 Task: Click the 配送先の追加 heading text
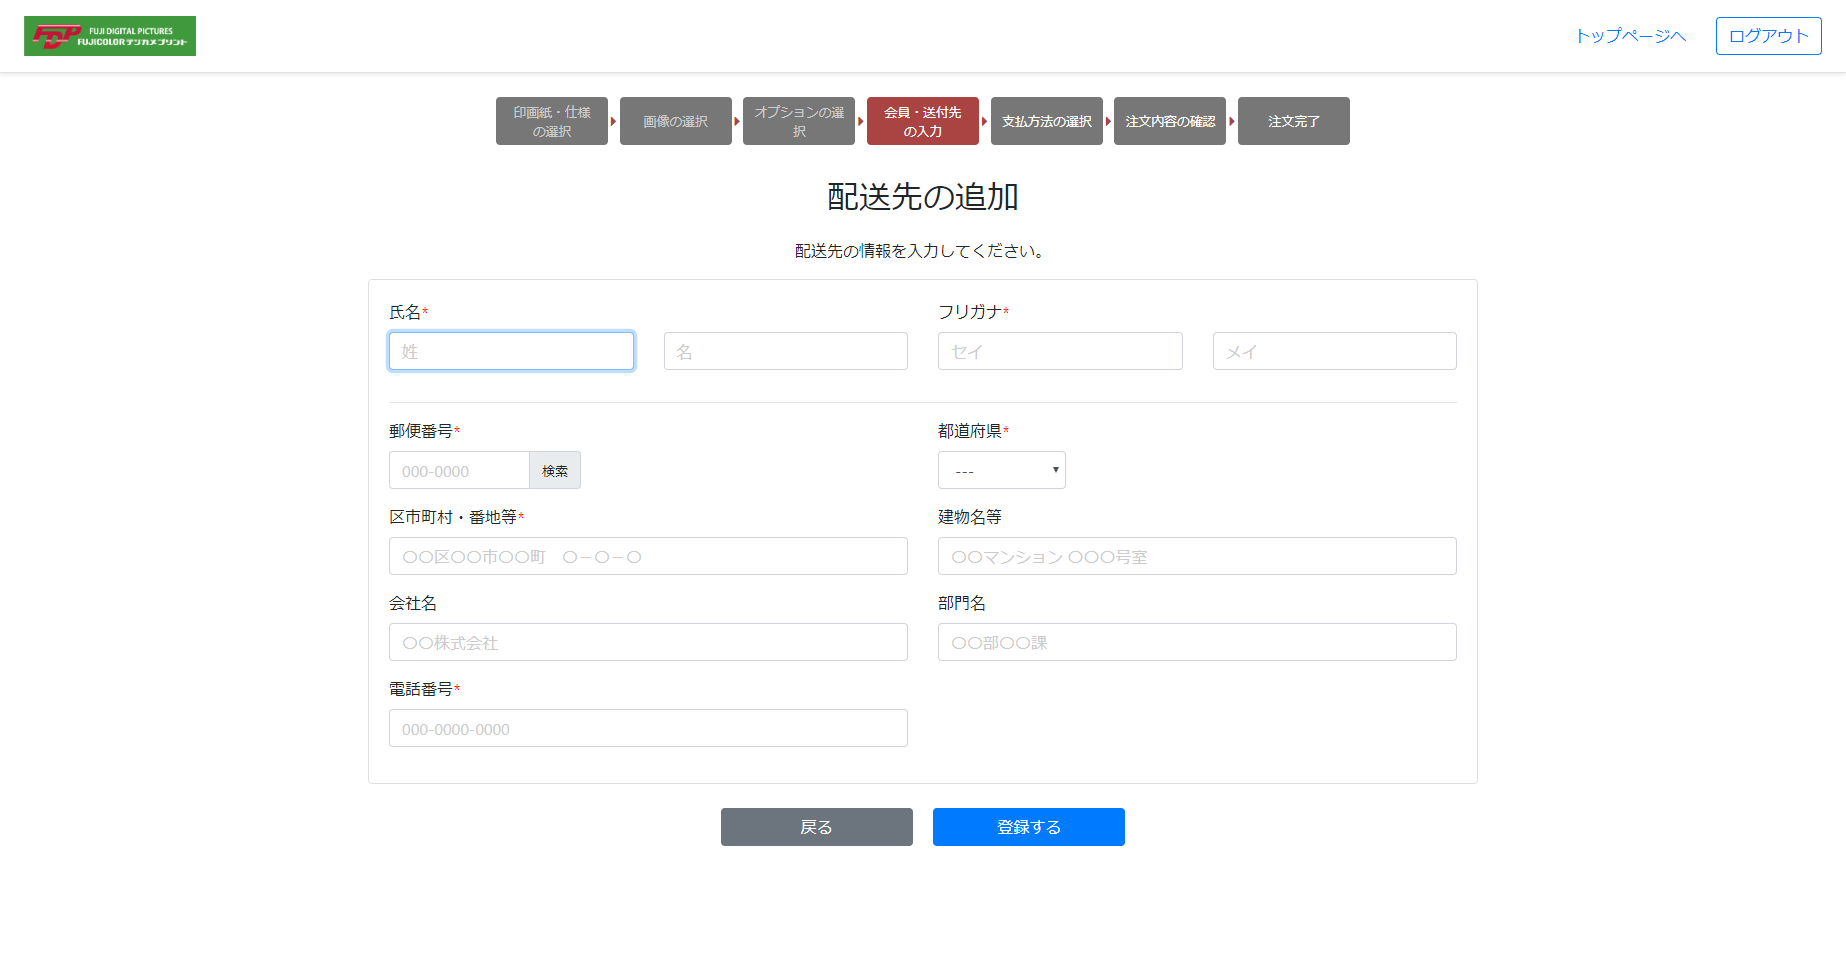(x=923, y=197)
